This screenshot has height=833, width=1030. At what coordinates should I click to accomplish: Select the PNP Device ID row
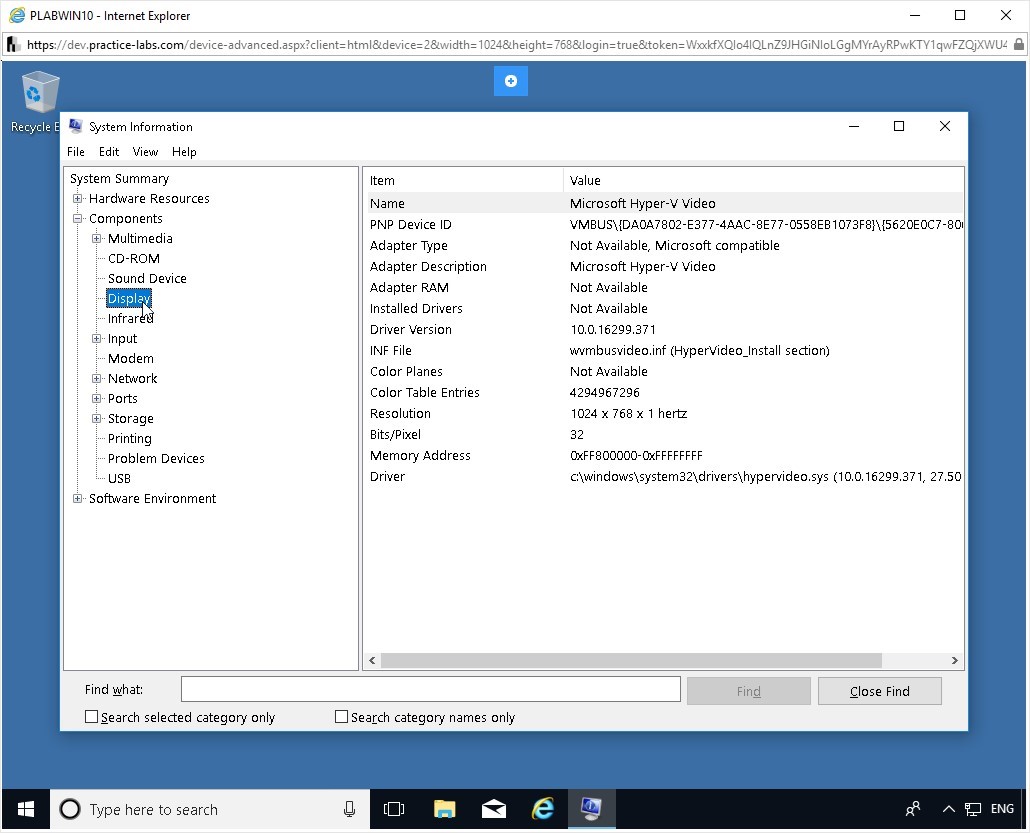[x=663, y=224]
